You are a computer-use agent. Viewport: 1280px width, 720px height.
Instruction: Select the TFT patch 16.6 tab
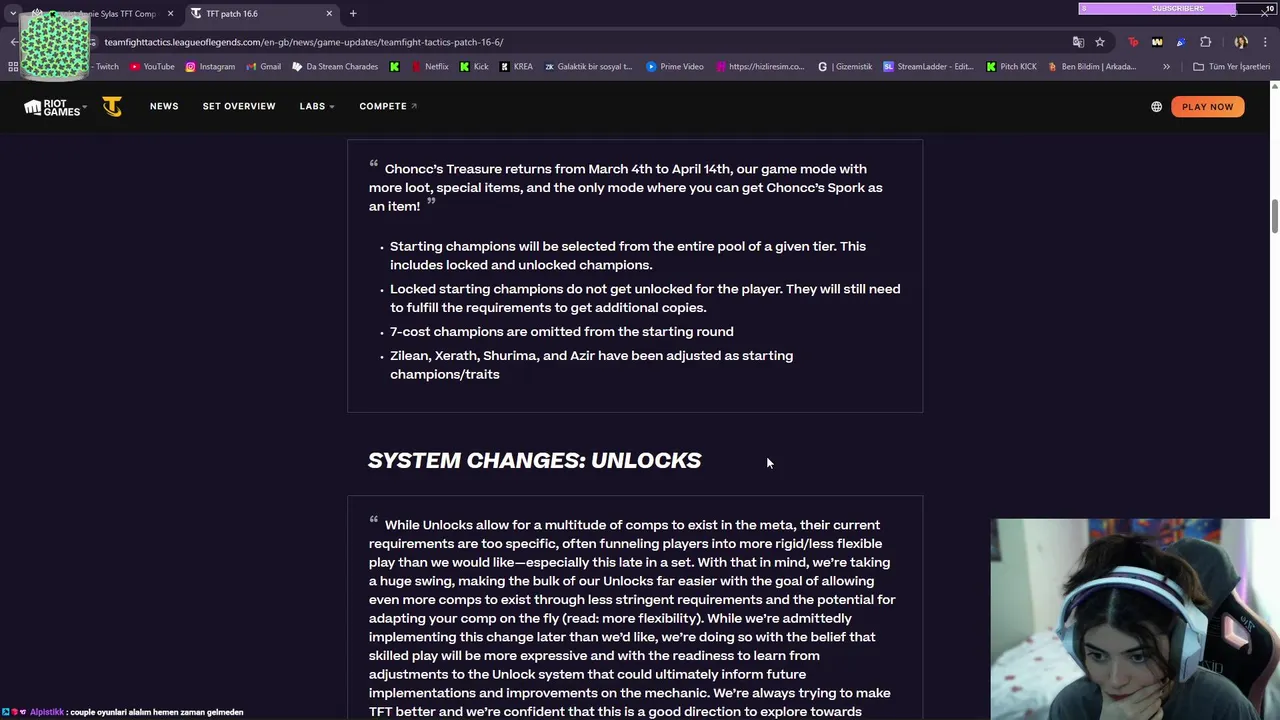coord(262,14)
